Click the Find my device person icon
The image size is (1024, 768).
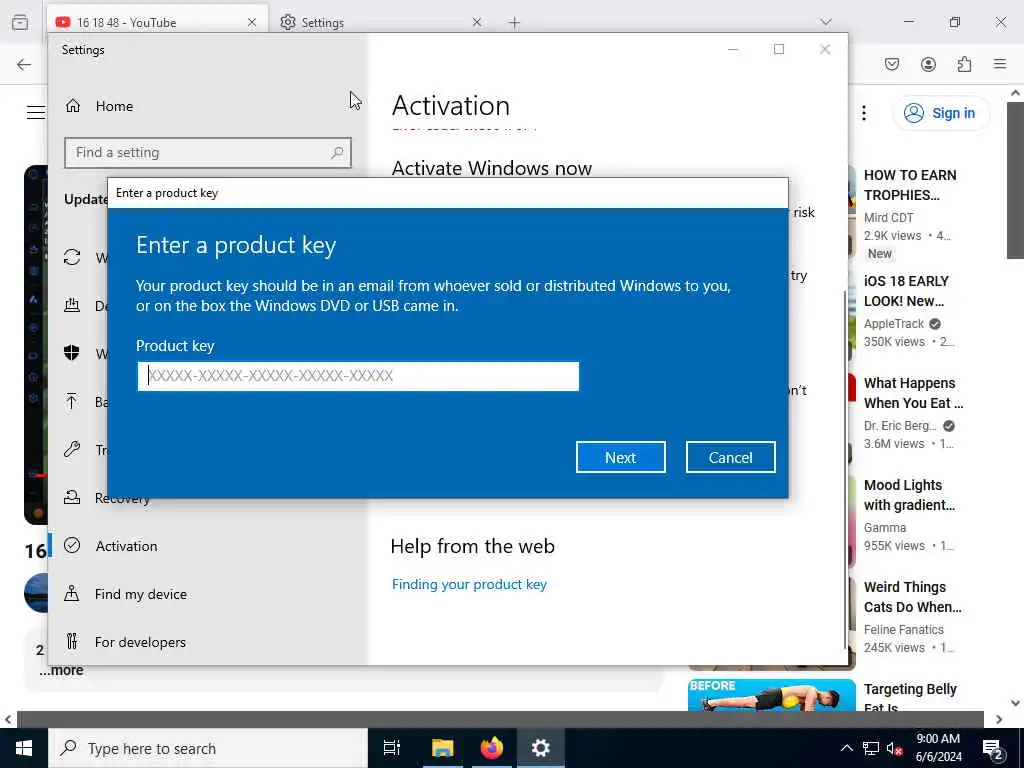point(72,594)
